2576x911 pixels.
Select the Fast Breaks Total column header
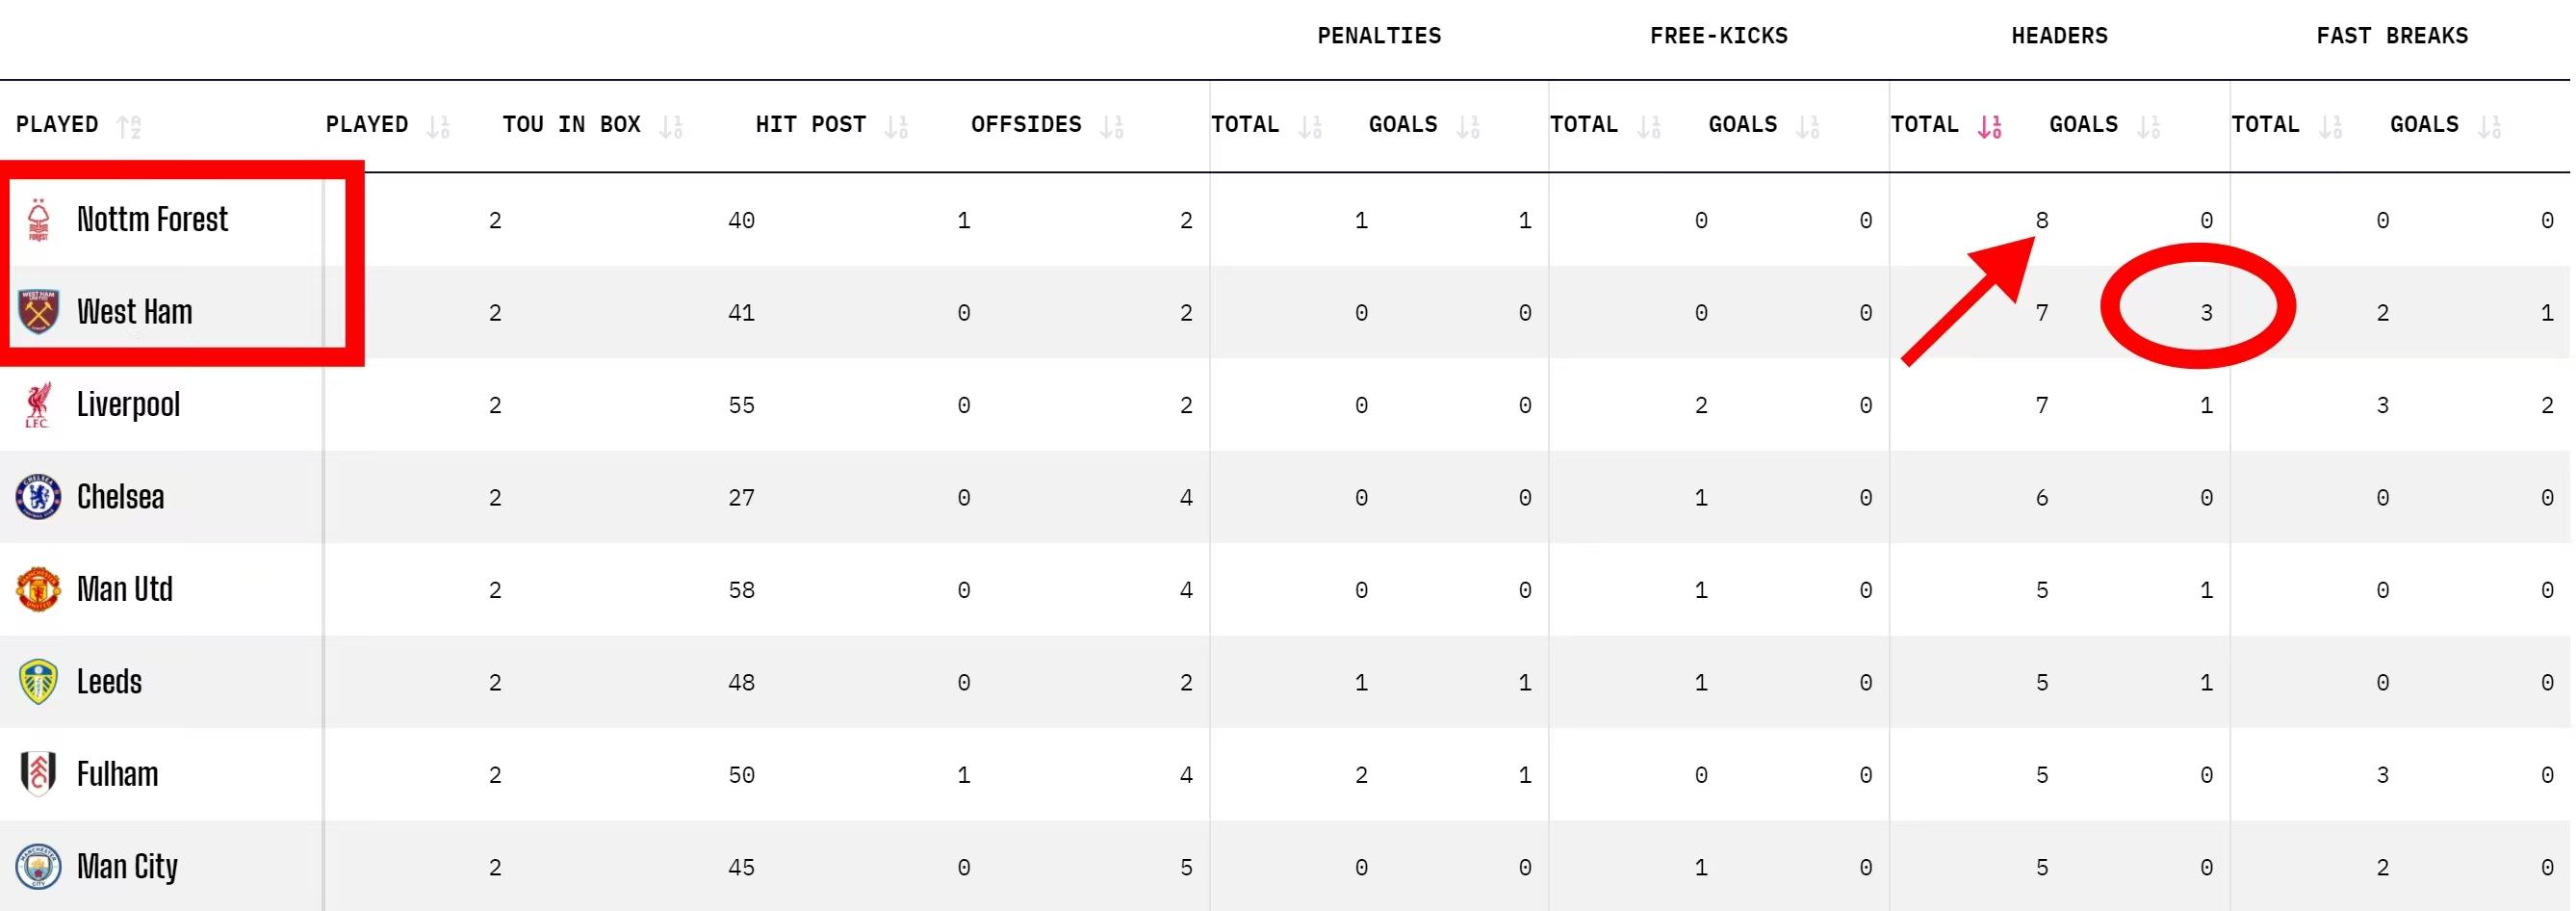point(2265,125)
